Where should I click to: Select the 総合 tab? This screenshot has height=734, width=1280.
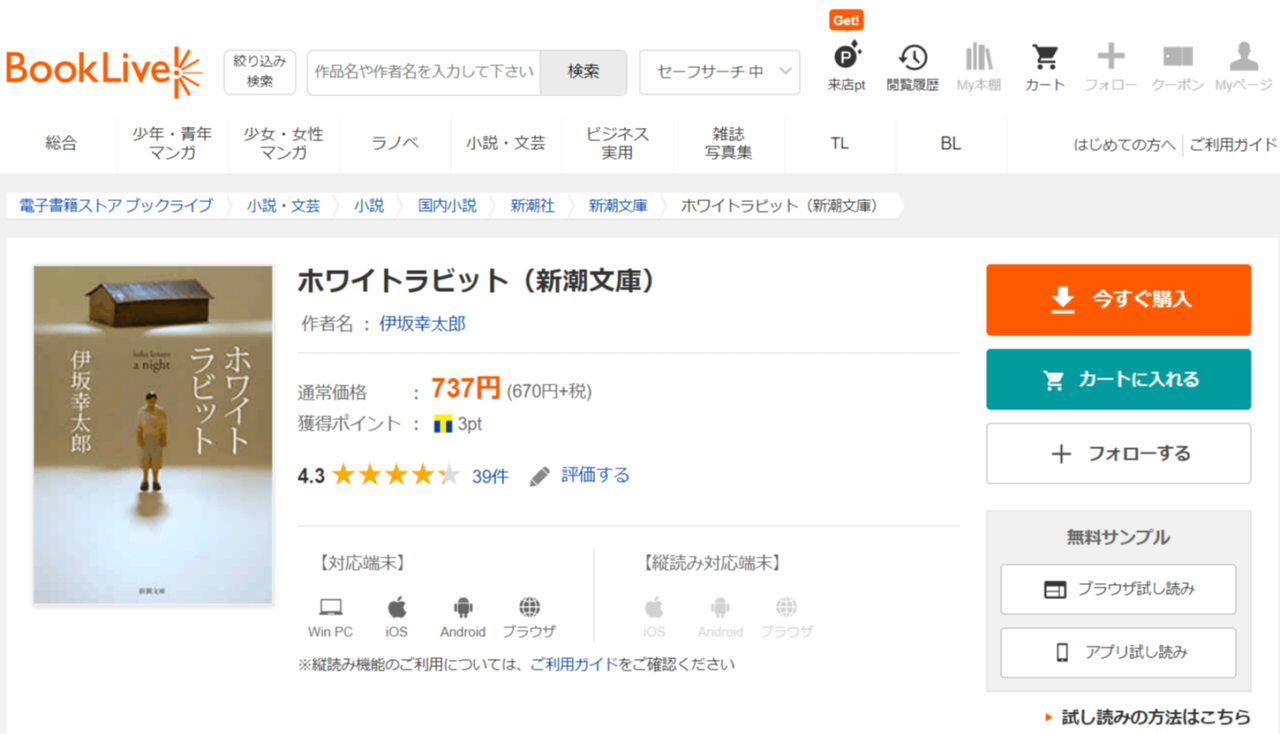61,144
